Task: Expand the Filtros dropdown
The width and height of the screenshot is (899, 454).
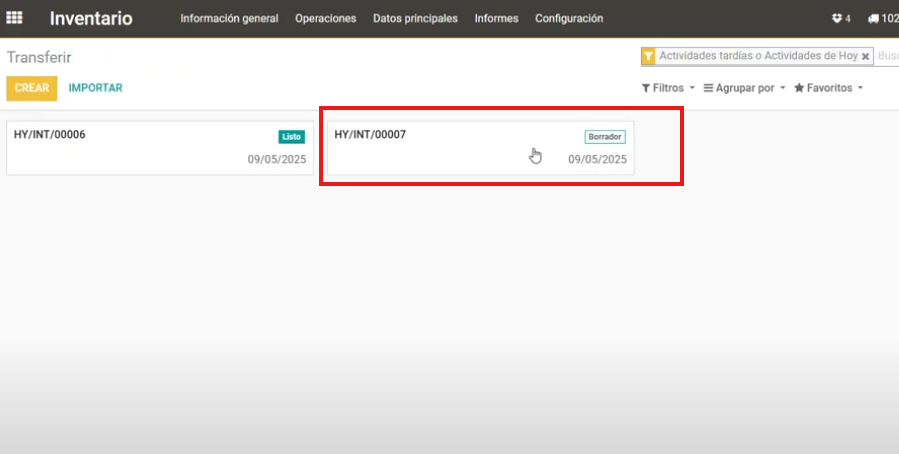Action: click(668, 88)
